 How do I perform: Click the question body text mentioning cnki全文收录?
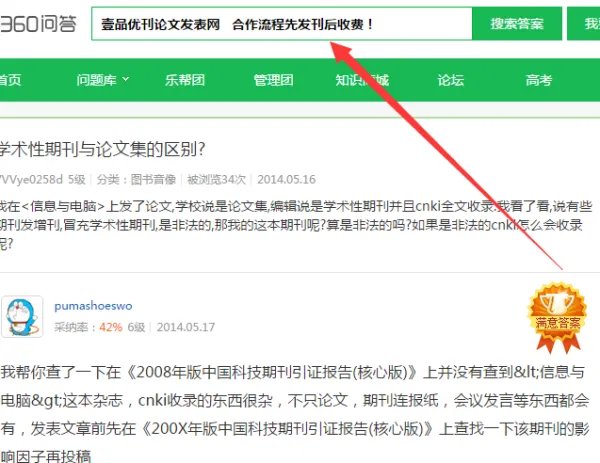pos(296,225)
